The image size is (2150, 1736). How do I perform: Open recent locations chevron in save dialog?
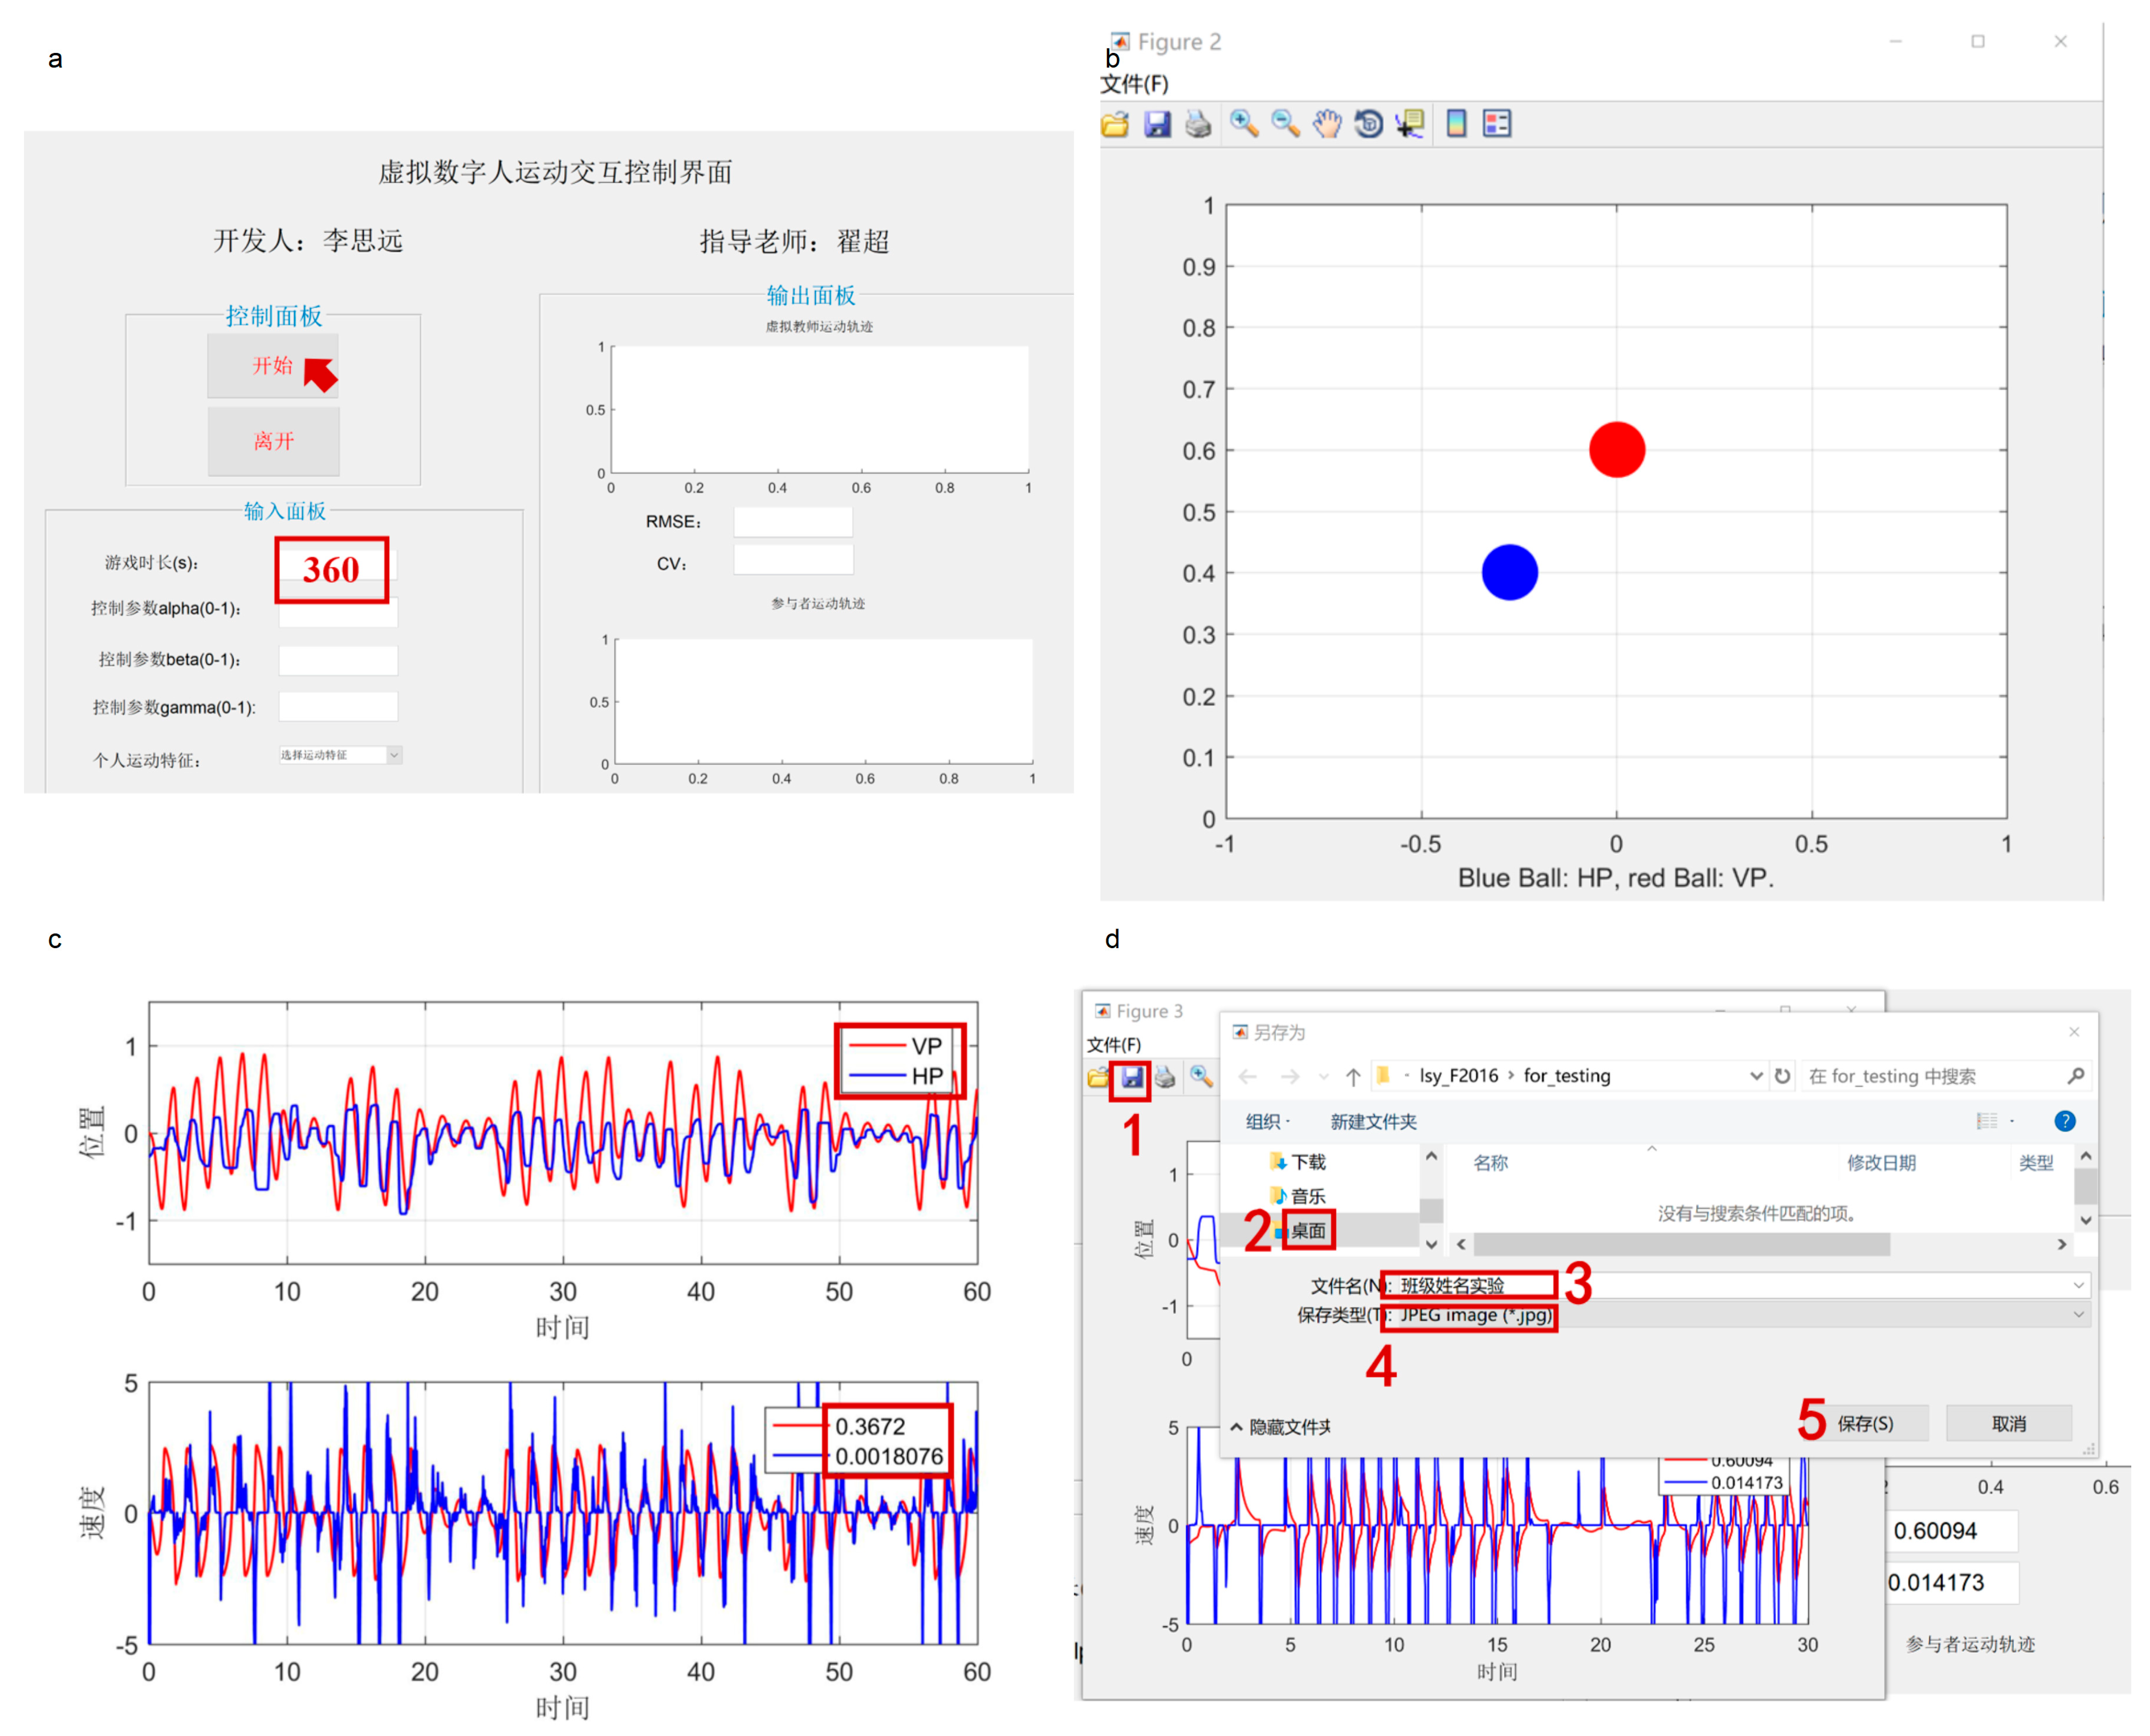tap(1324, 1077)
